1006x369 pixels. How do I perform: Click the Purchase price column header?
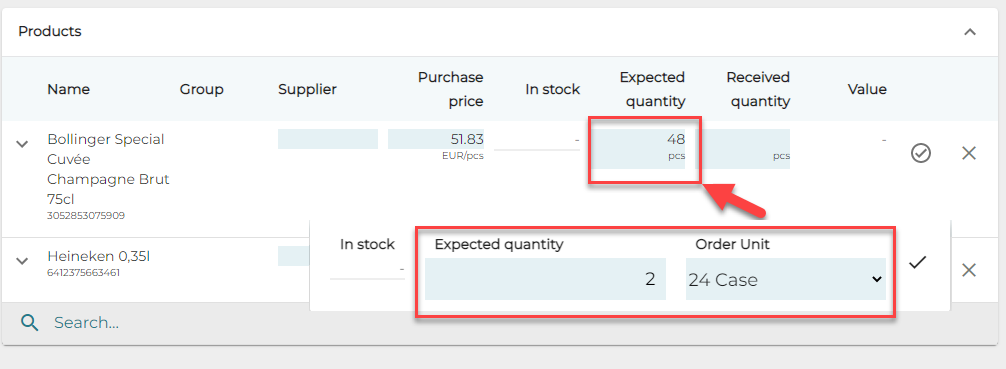click(x=450, y=89)
